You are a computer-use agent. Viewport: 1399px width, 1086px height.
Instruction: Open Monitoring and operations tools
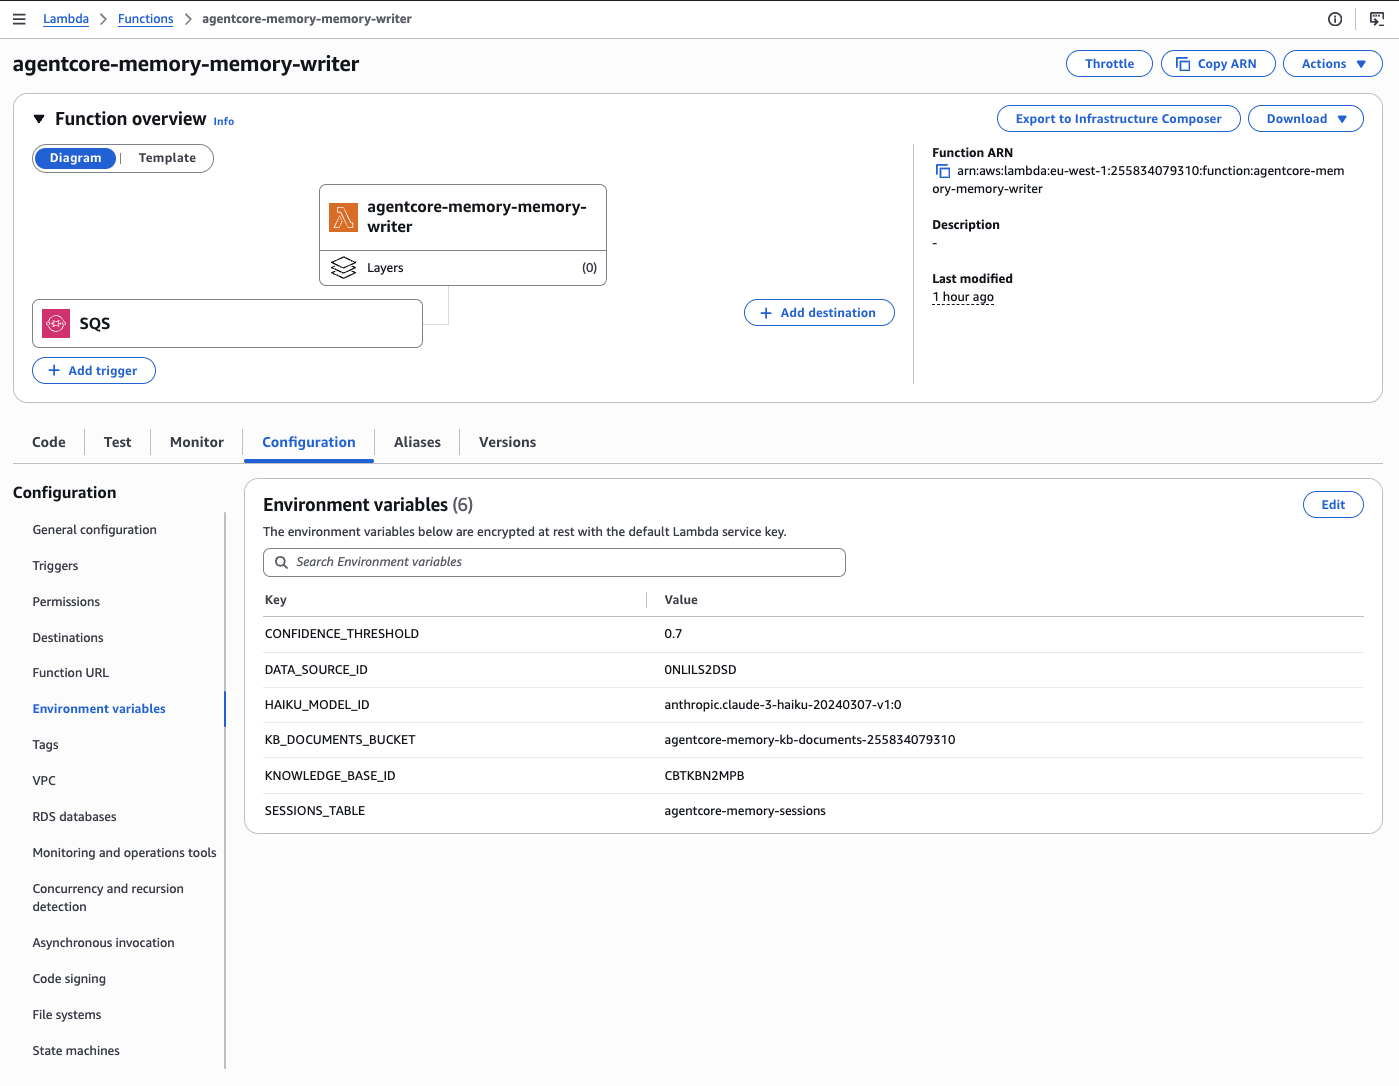click(x=125, y=853)
